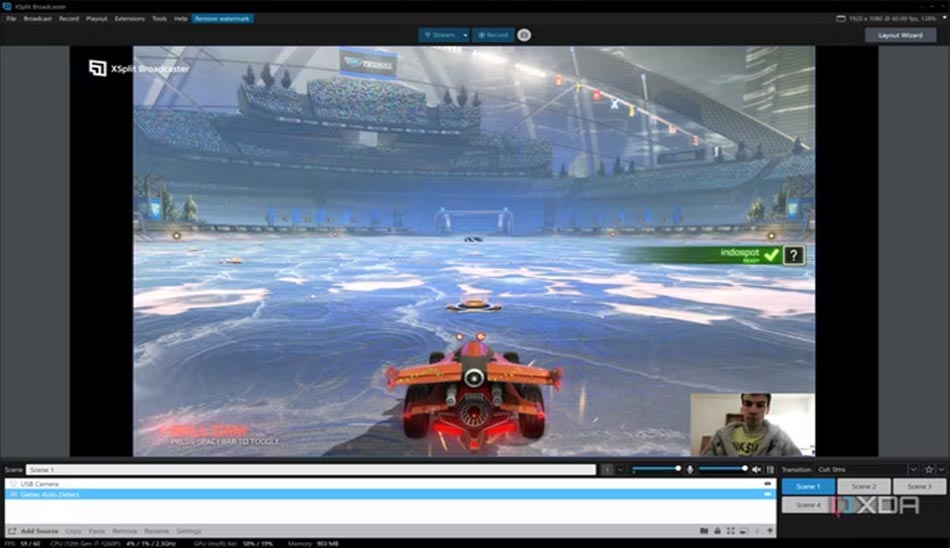Move the source down with the down arrow icon
This screenshot has height=548, width=950.
point(757,531)
